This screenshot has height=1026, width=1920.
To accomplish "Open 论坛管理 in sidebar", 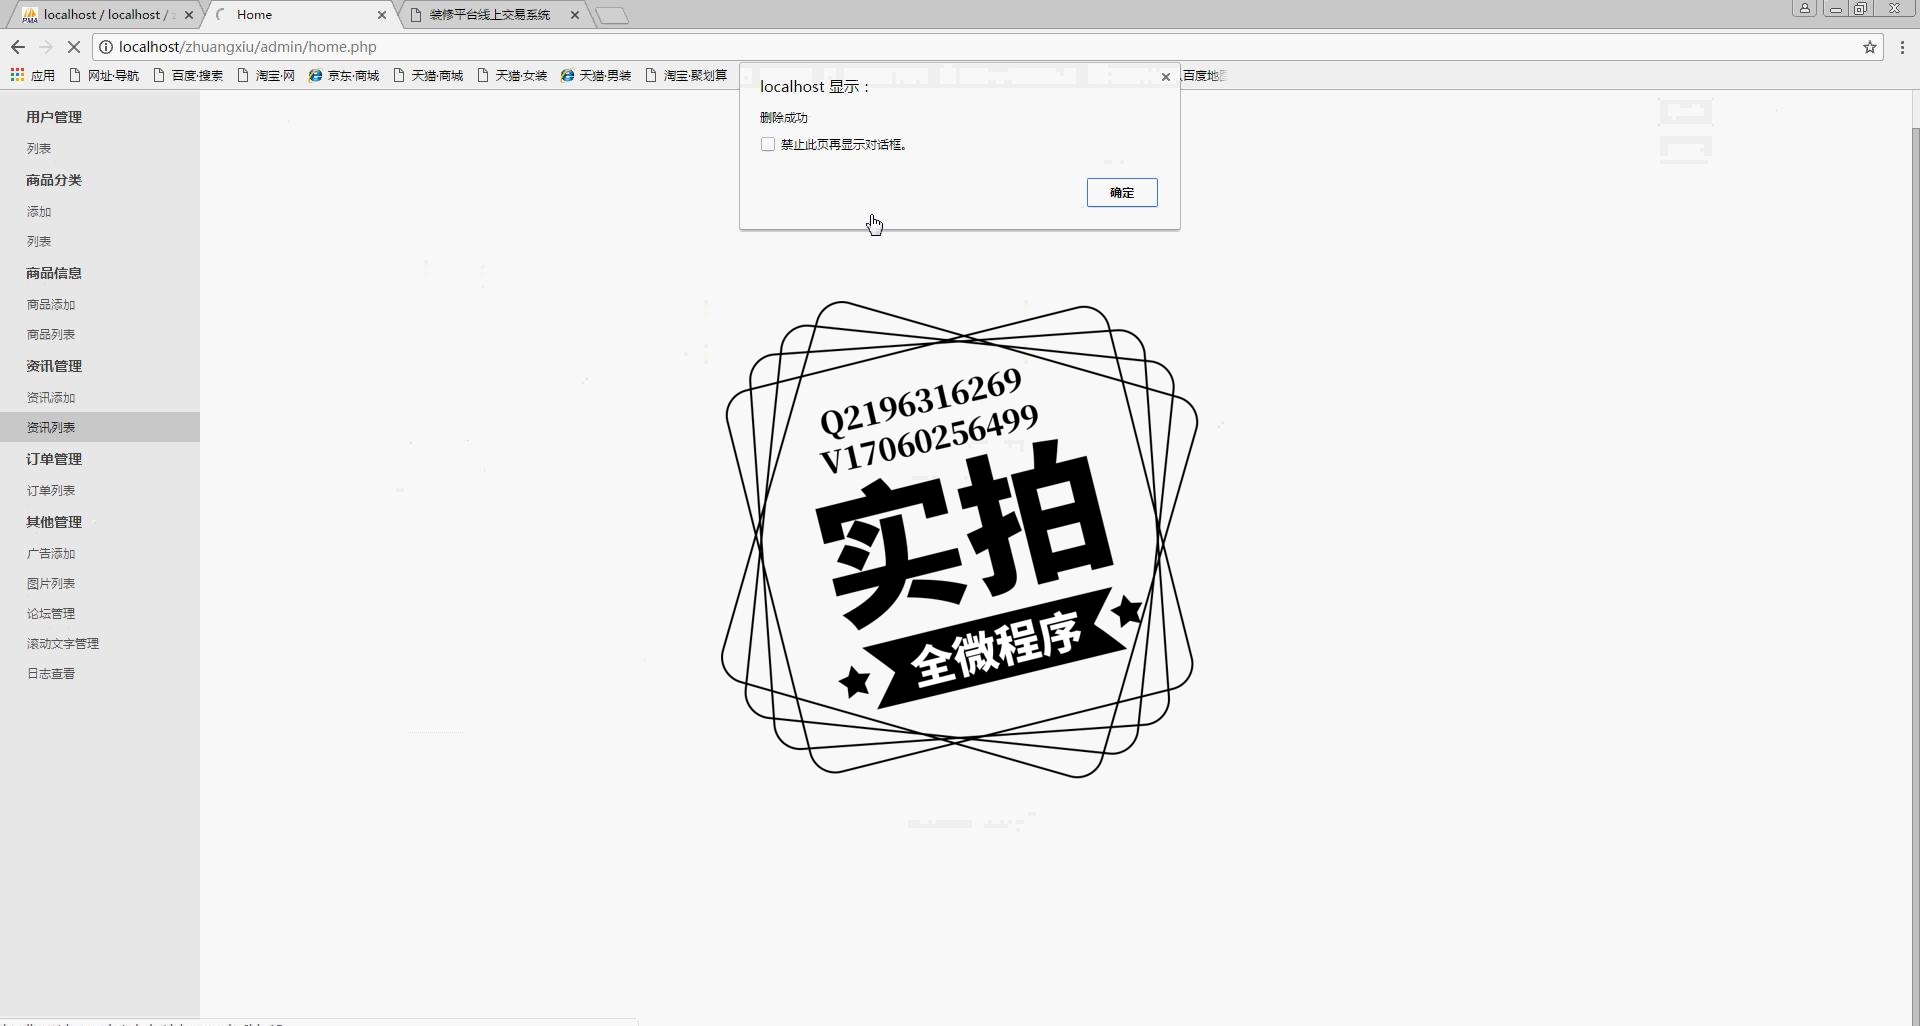I will (x=51, y=613).
